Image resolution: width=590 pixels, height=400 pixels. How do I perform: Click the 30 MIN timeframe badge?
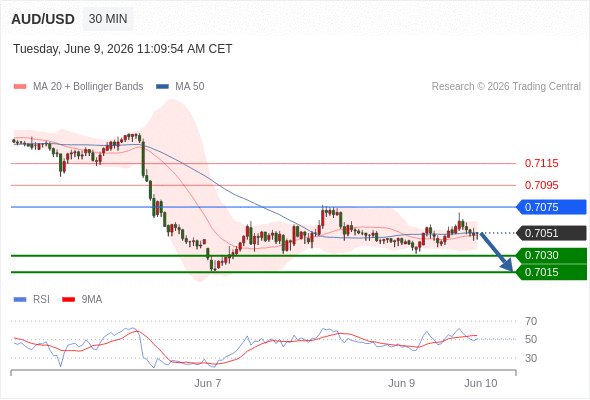pyautogui.click(x=108, y=19)
